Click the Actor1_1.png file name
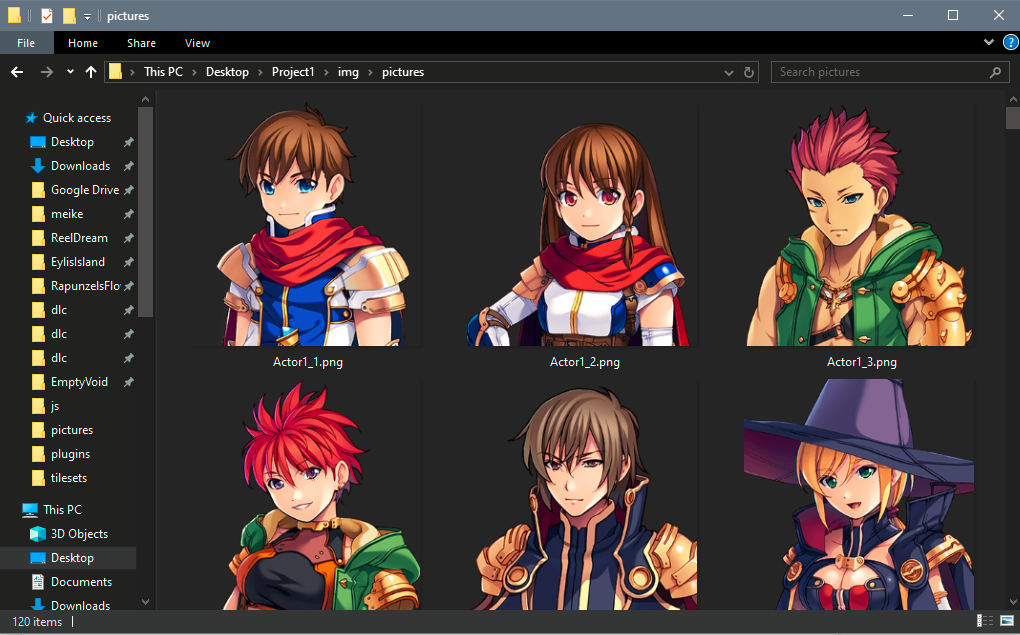1020x635 pixels. 308,362
